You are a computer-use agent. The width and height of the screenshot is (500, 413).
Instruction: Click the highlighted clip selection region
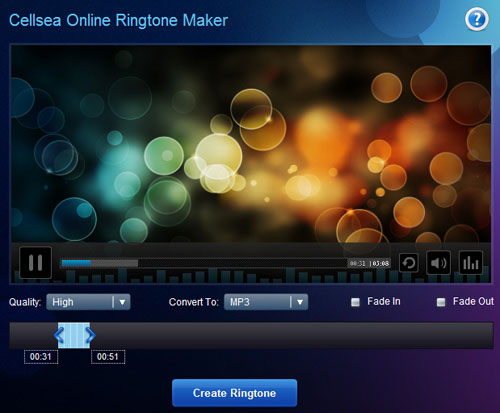click(x=74, y=335)
